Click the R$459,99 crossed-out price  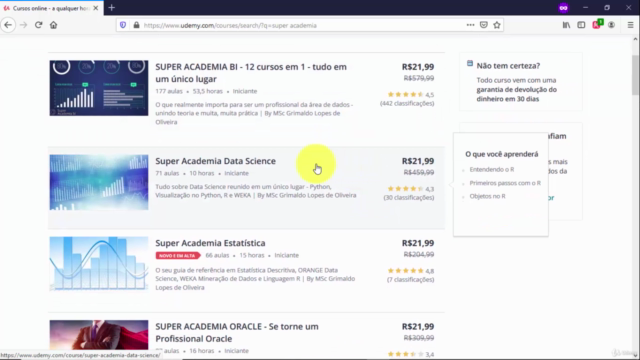tap(419, 172)
